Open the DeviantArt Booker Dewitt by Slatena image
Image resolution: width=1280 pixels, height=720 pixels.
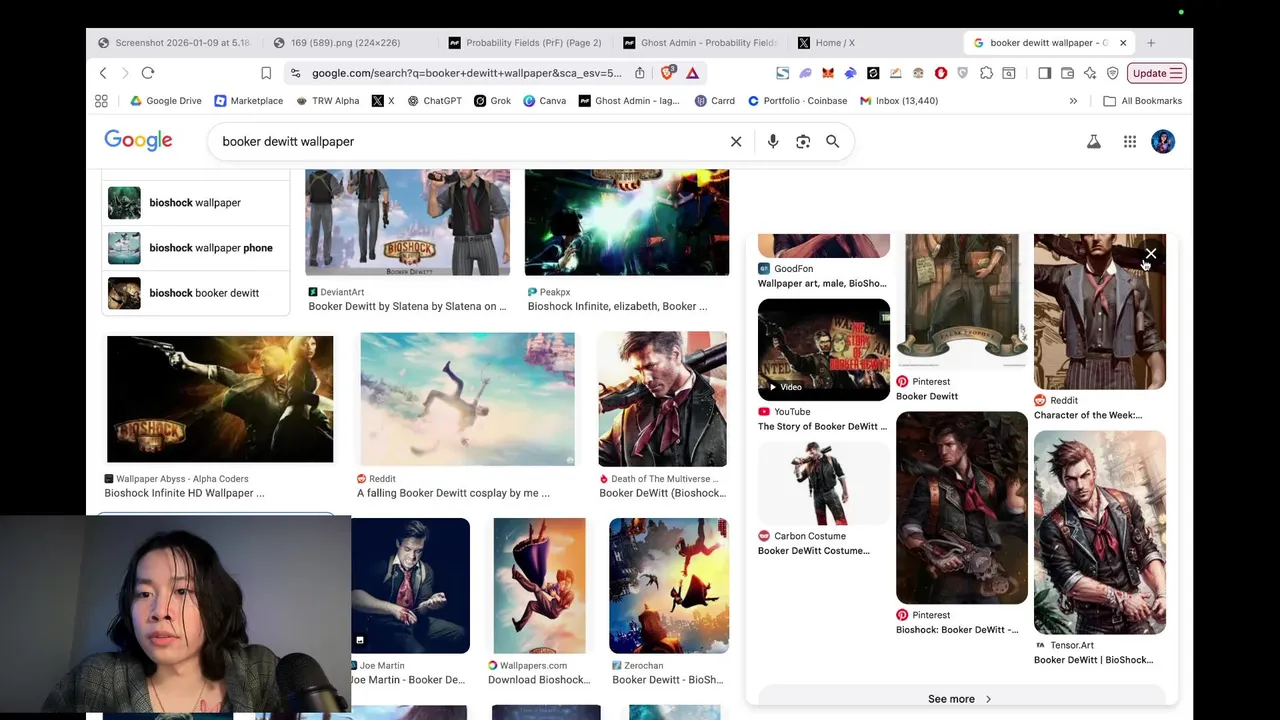point(407,222)
